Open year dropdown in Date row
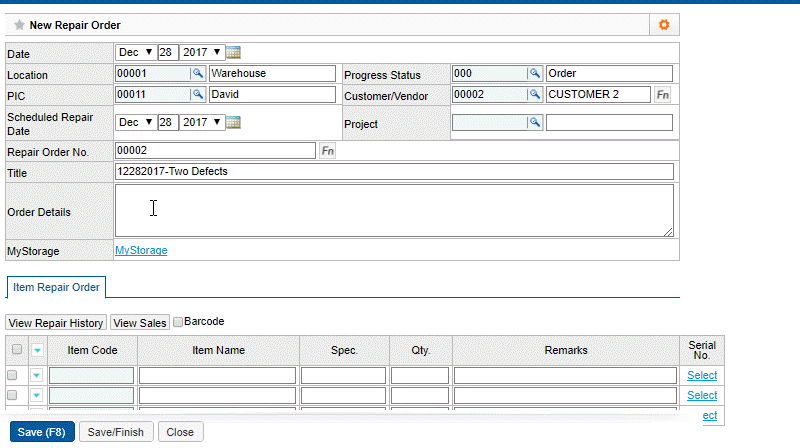 coord(202,52)
